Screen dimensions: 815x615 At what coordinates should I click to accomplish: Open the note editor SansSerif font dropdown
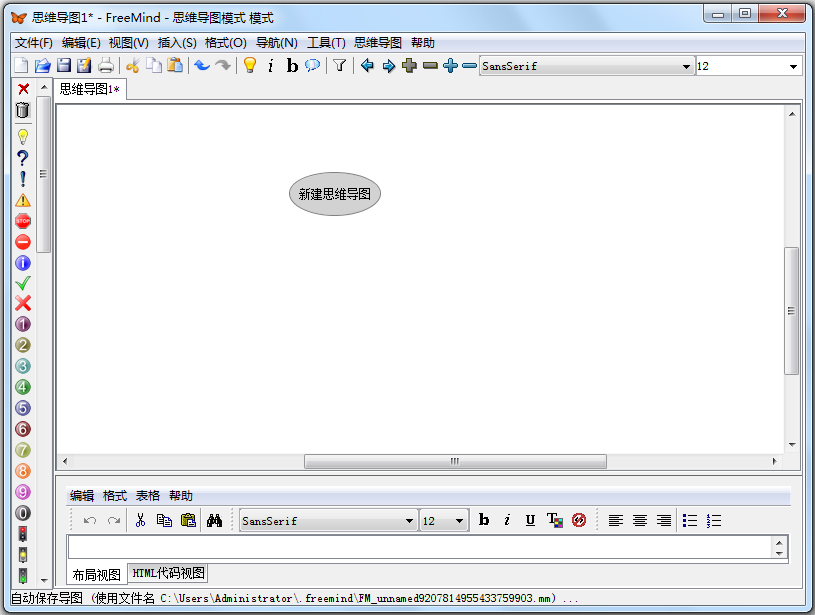[x=328, y=521]
